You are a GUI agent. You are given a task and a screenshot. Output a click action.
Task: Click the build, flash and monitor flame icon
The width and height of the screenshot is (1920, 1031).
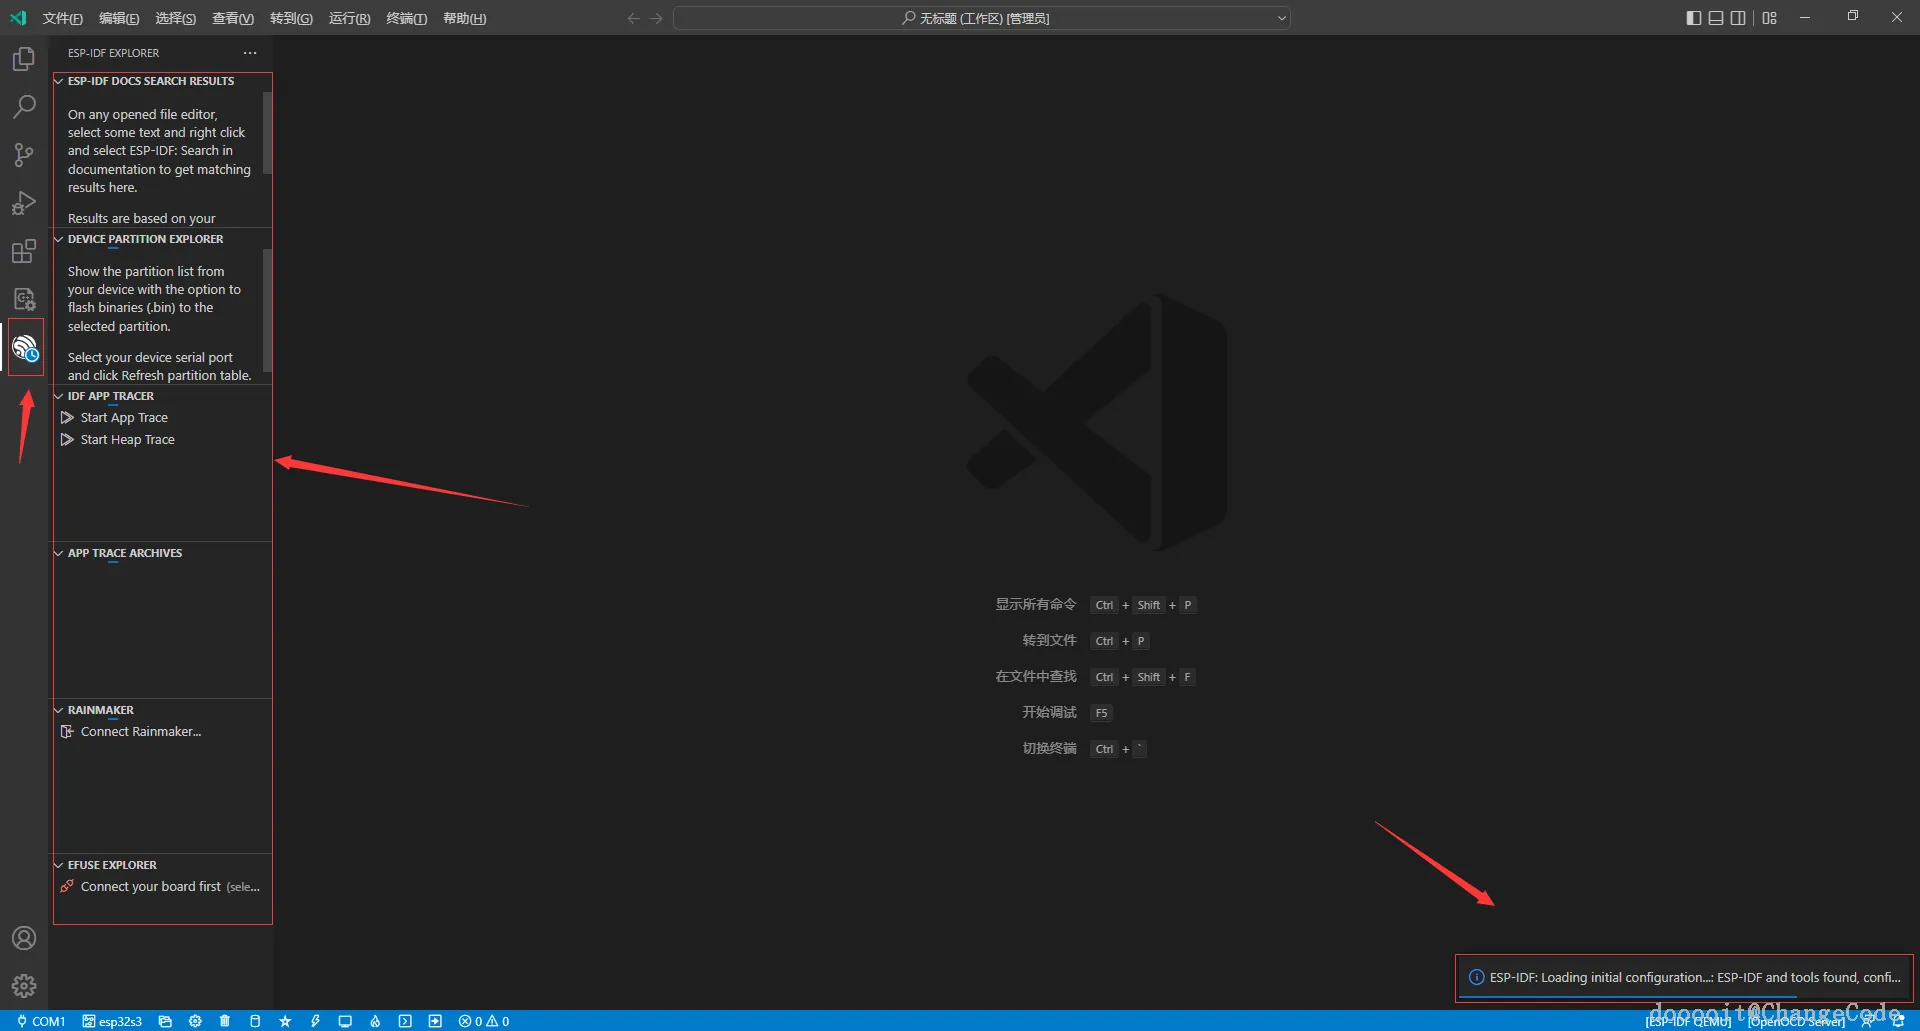(x=375, y=1021)
